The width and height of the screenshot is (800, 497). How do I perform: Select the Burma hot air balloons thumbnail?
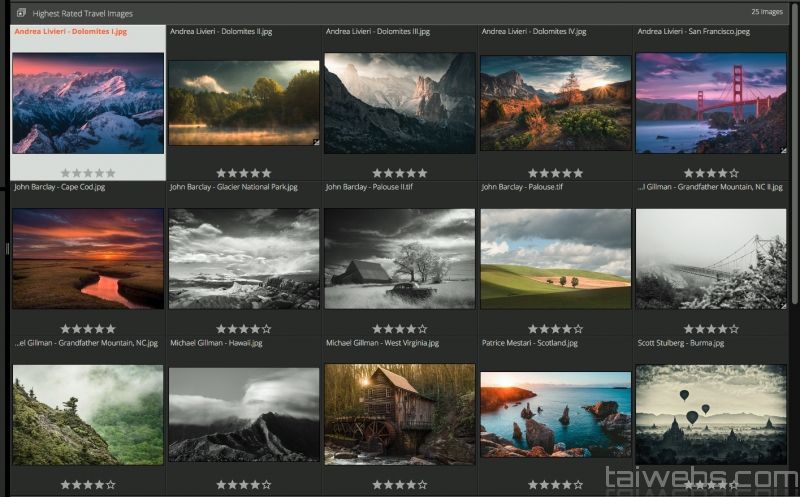click(710, 413)
